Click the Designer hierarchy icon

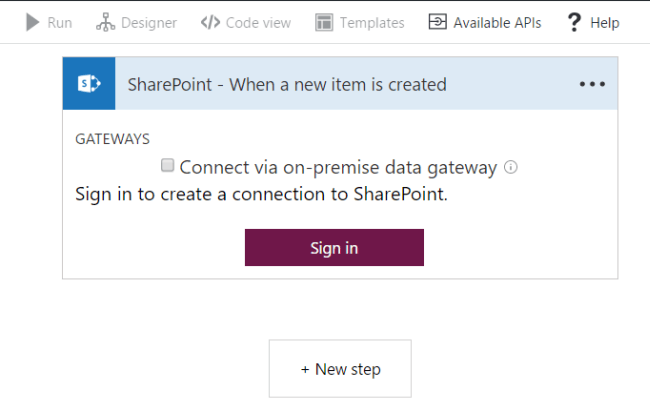tap(105, 22)
